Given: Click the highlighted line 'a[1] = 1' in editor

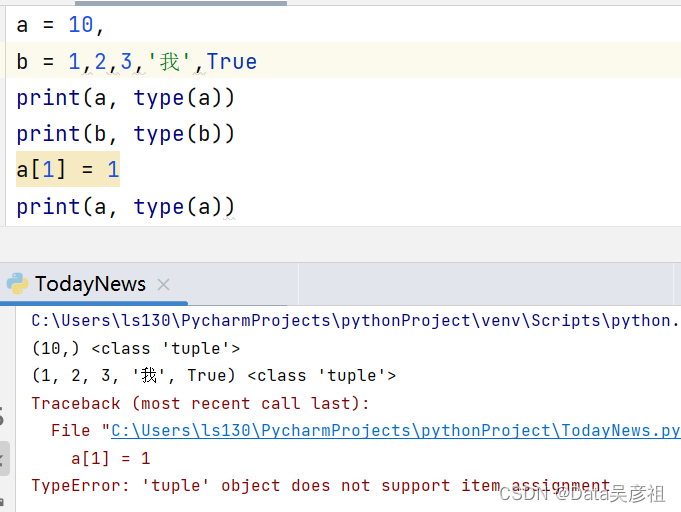Looking at the screenshot, I should click(68, 169).
